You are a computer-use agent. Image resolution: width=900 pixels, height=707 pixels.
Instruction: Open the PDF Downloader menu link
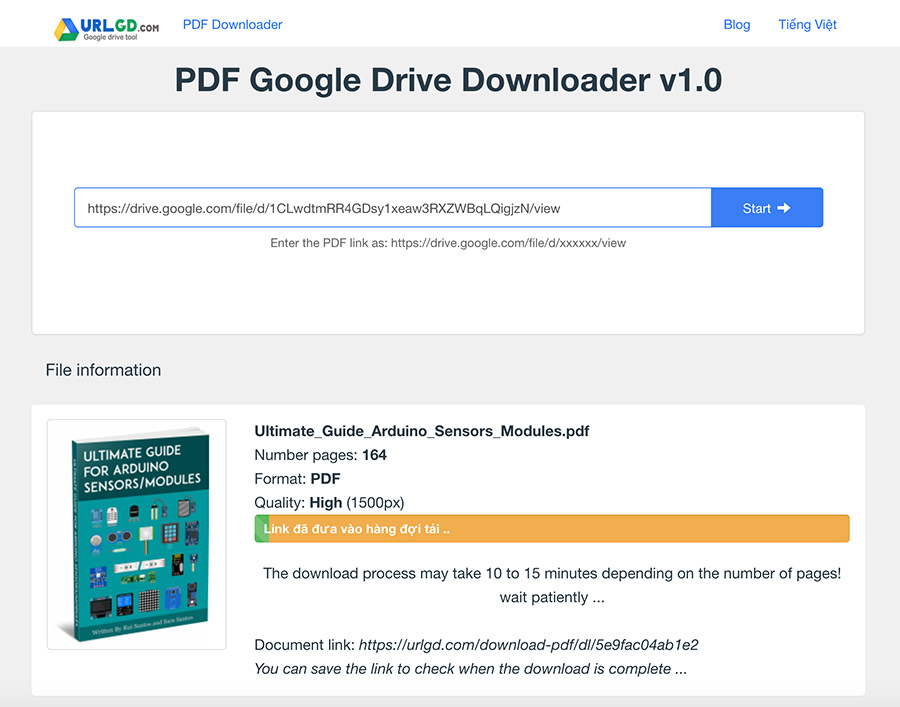click(x=232, y=25)
